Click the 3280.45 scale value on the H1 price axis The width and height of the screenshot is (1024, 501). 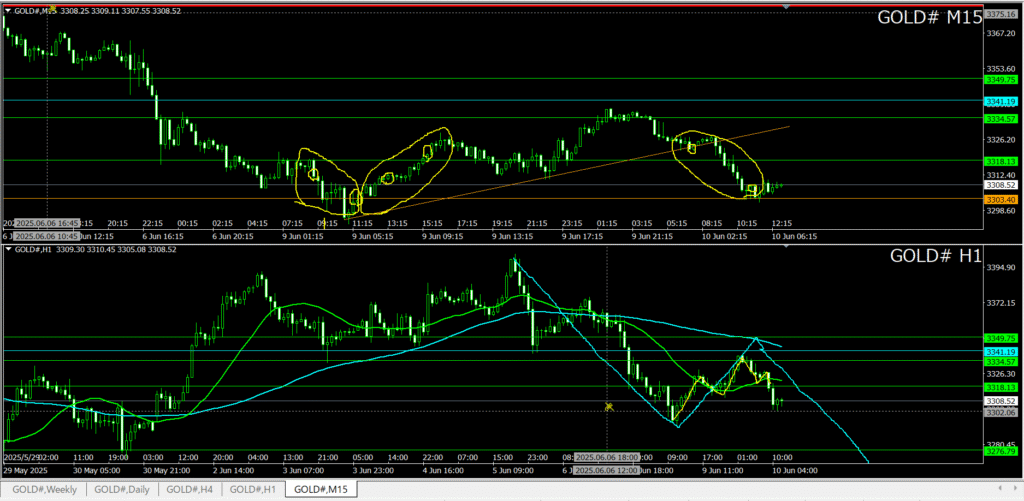(999, 445)
